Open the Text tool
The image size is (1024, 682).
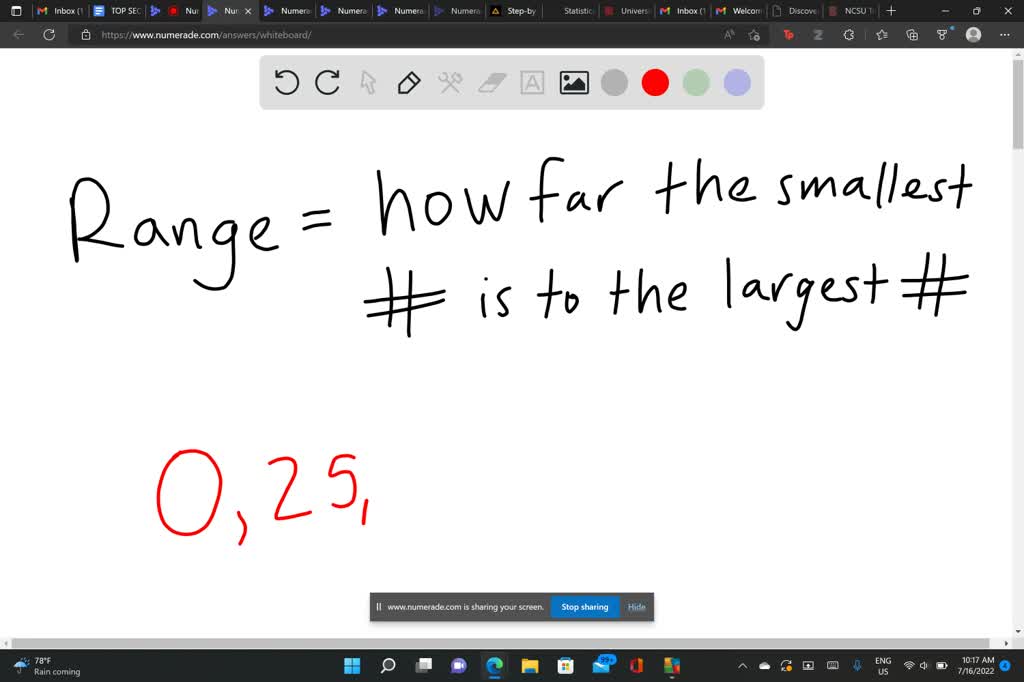(x=531, y=83)
